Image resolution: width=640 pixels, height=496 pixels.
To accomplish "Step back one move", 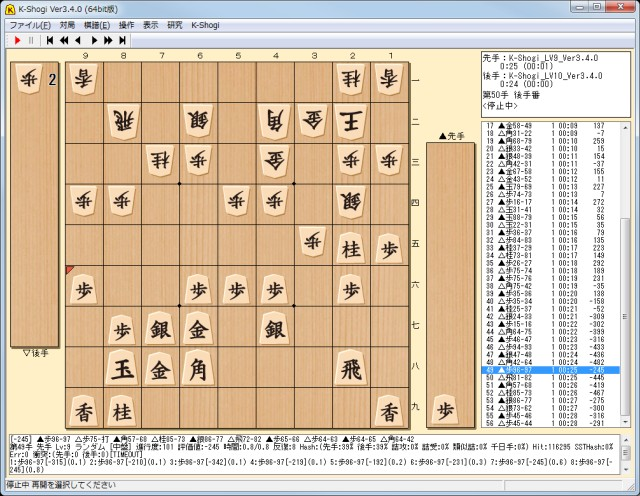I will click(x=78, y=40).
